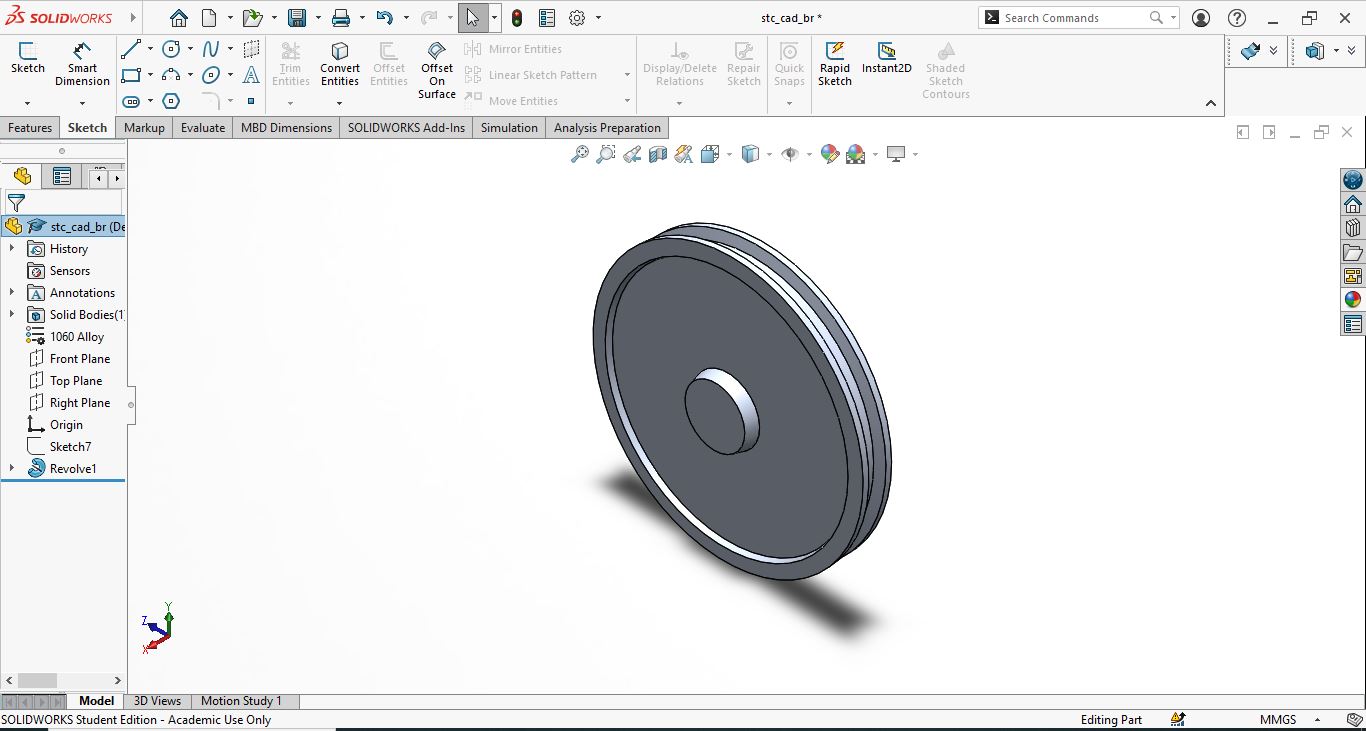1366x731 pixels.
Task: Open the Analysis Preparation tab
Action: pos(607,128)
